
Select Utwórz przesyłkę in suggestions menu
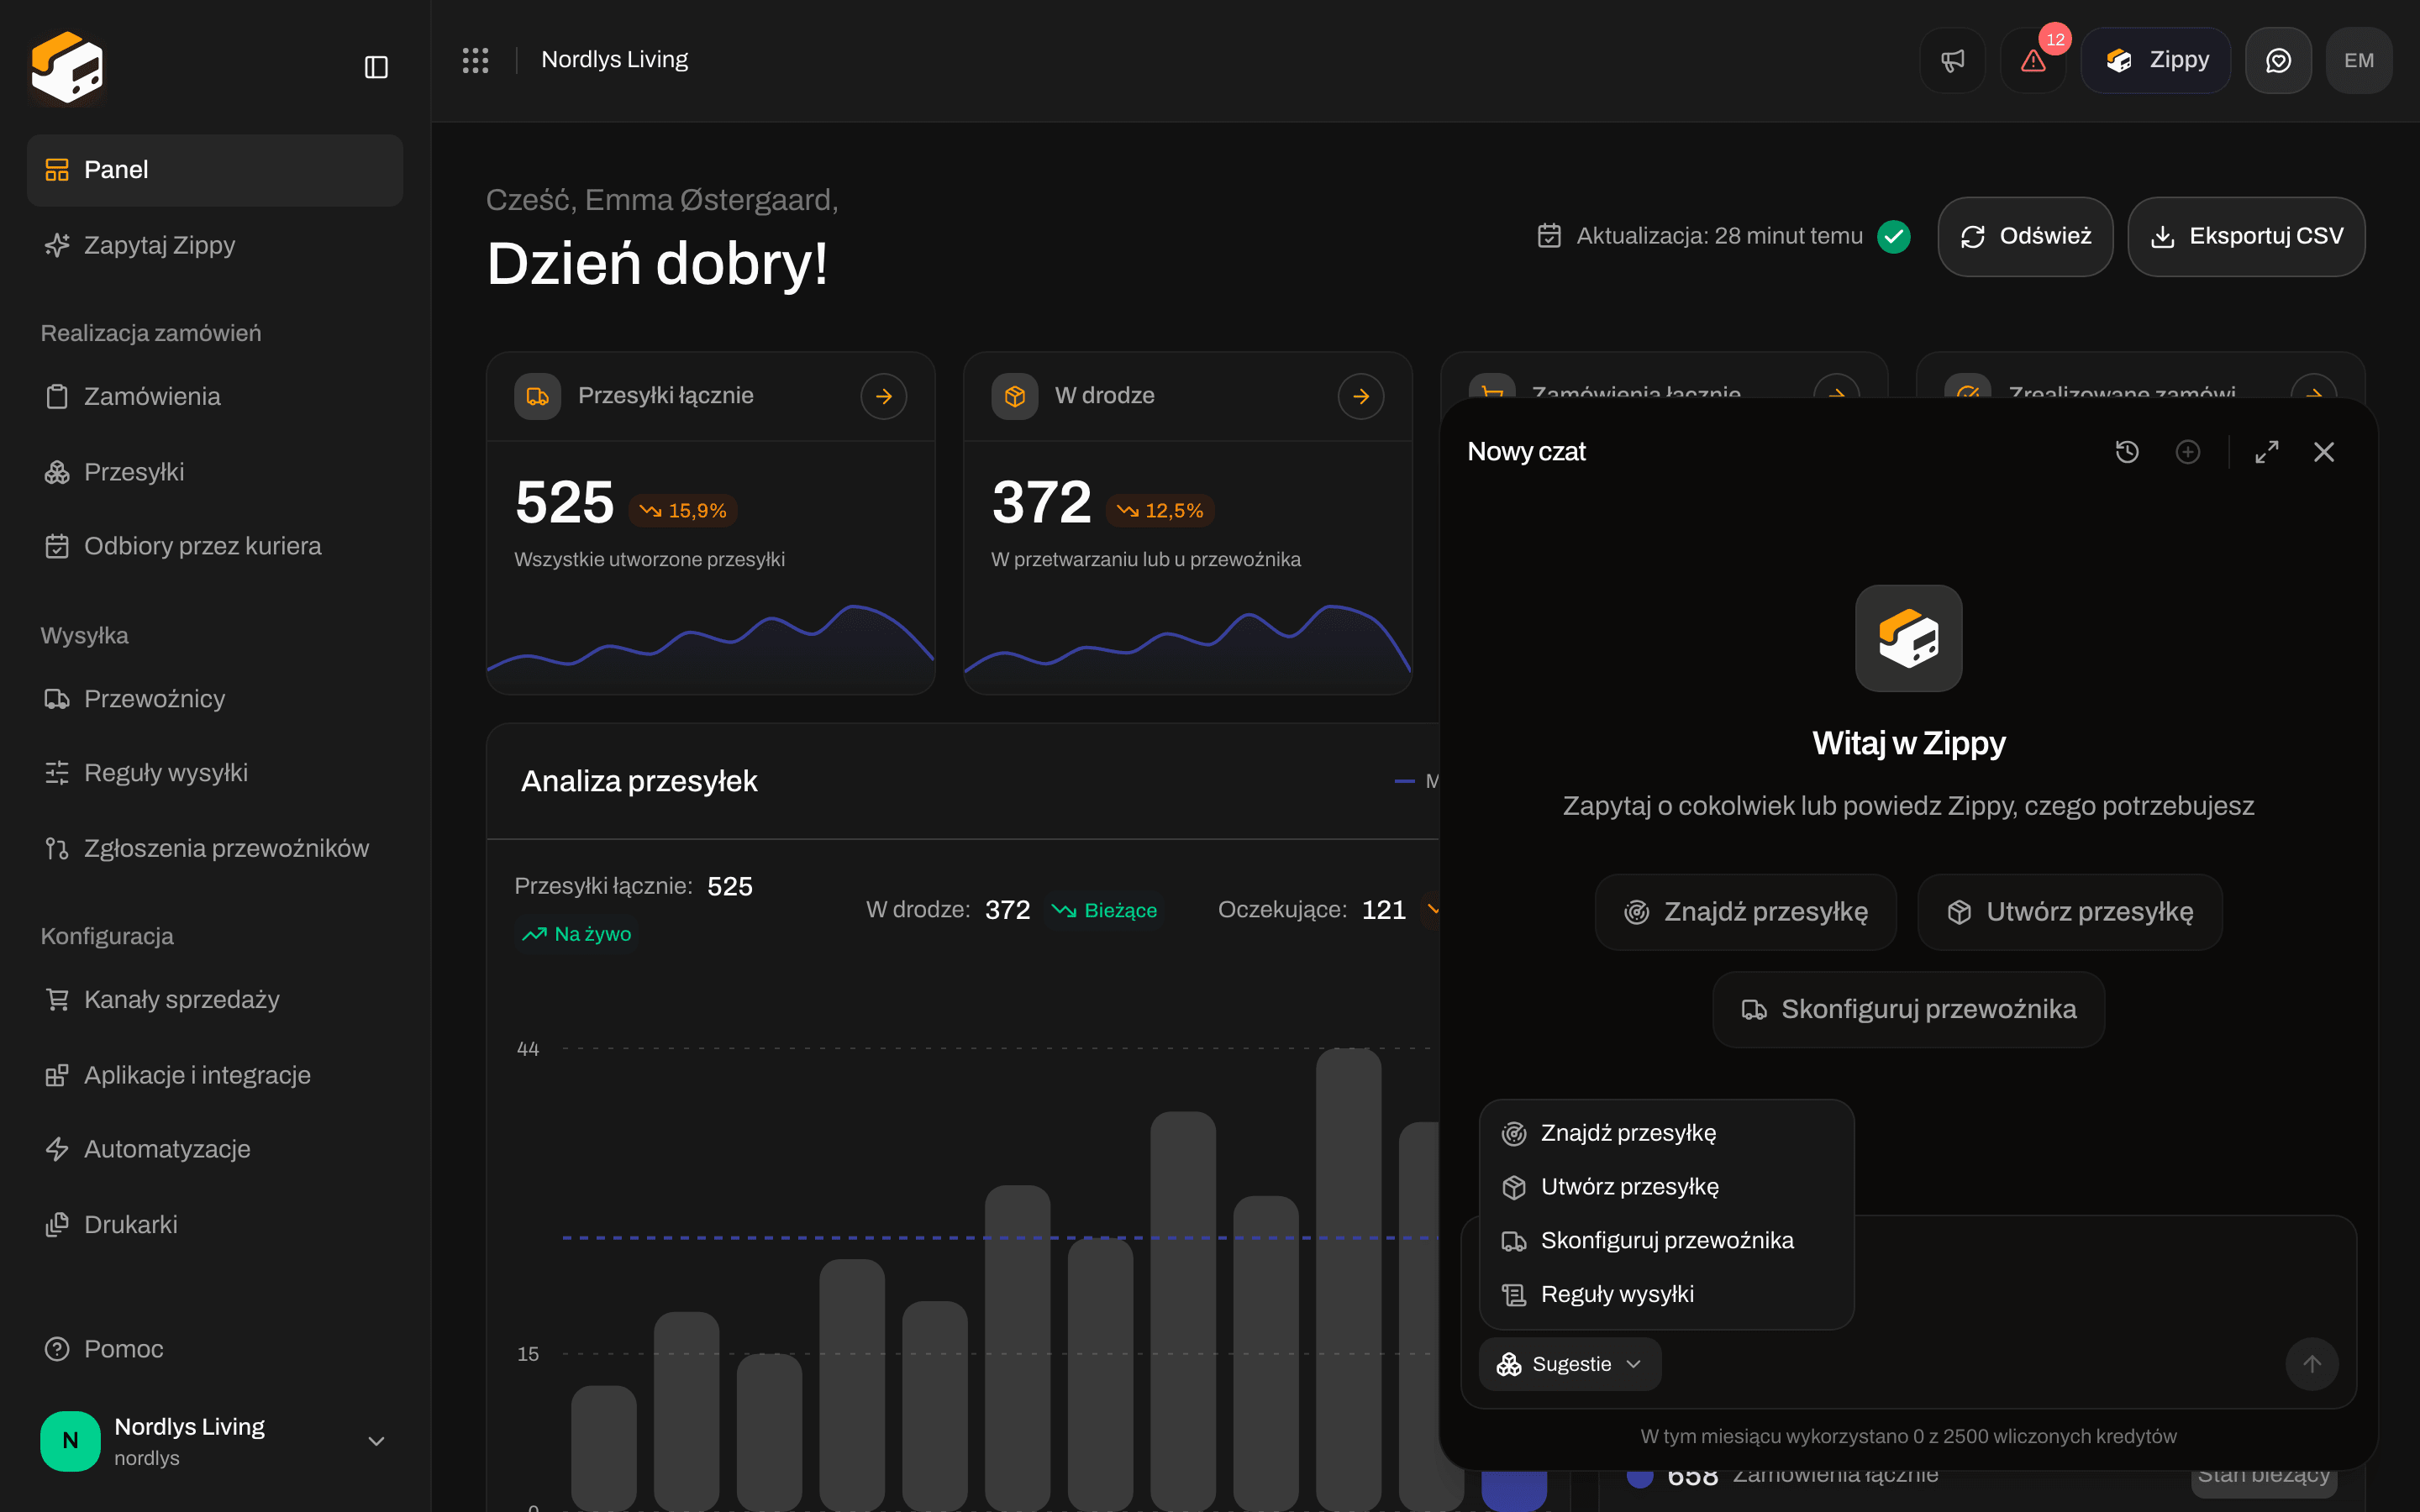1666,1187
